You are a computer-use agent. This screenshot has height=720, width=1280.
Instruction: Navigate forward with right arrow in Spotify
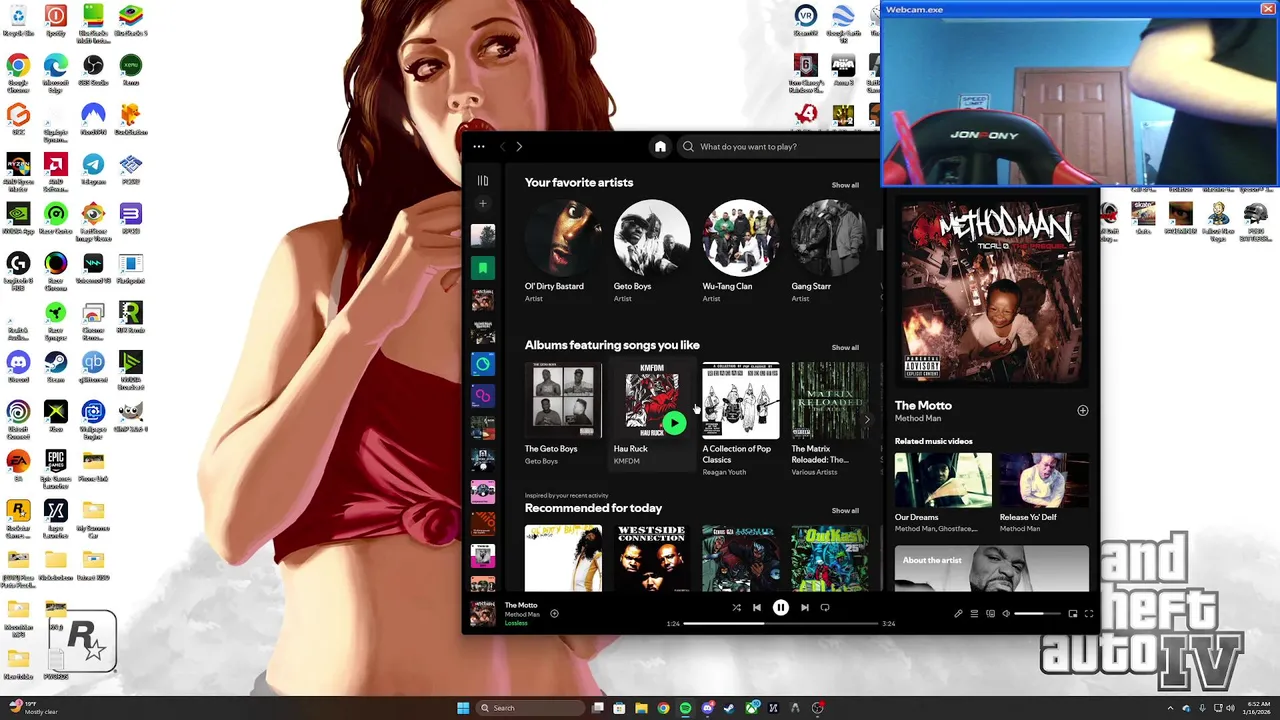(519, 147)
